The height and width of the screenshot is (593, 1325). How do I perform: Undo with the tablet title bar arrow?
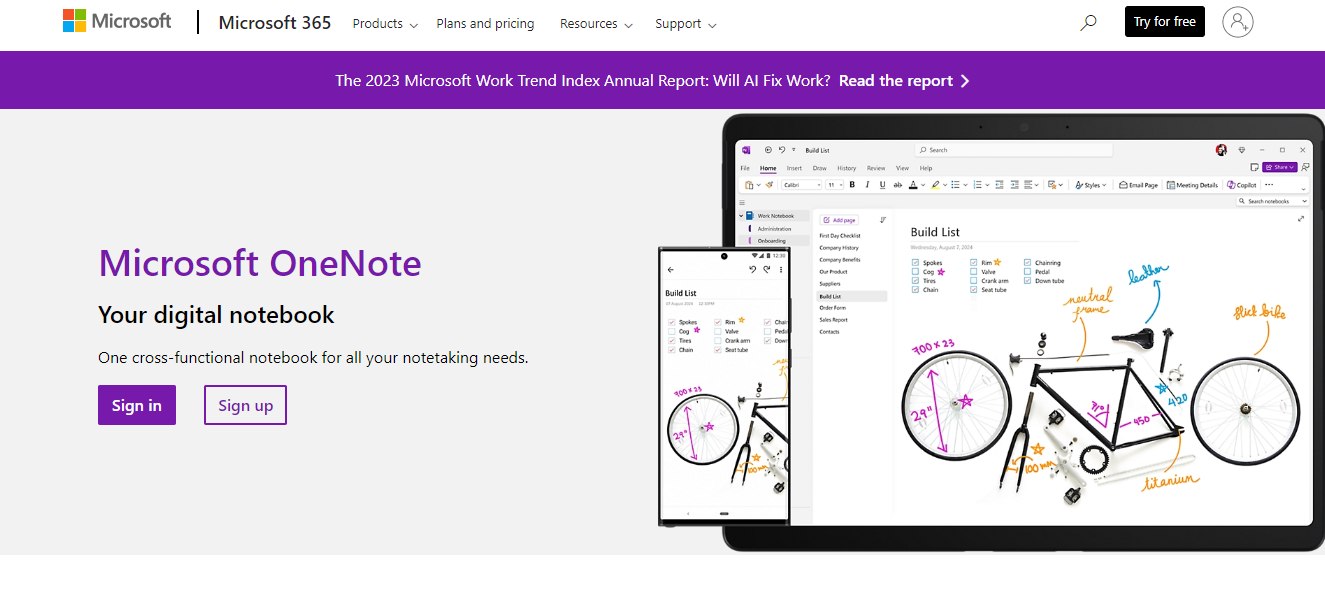(x=782, y=150)
